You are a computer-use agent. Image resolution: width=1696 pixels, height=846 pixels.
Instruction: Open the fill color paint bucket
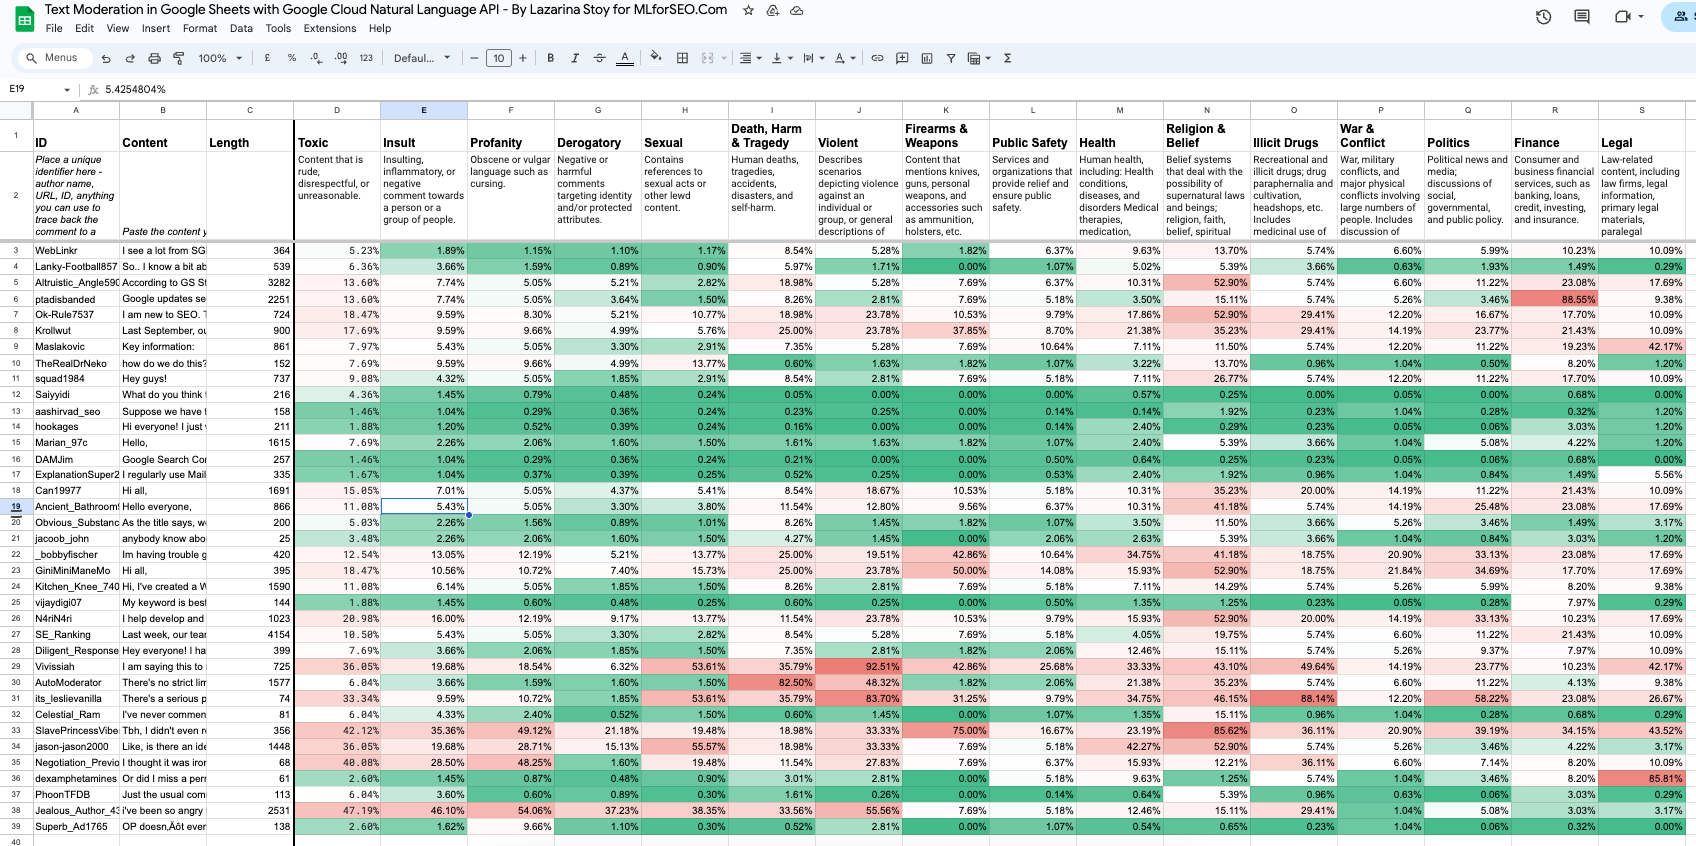point(656,58)
